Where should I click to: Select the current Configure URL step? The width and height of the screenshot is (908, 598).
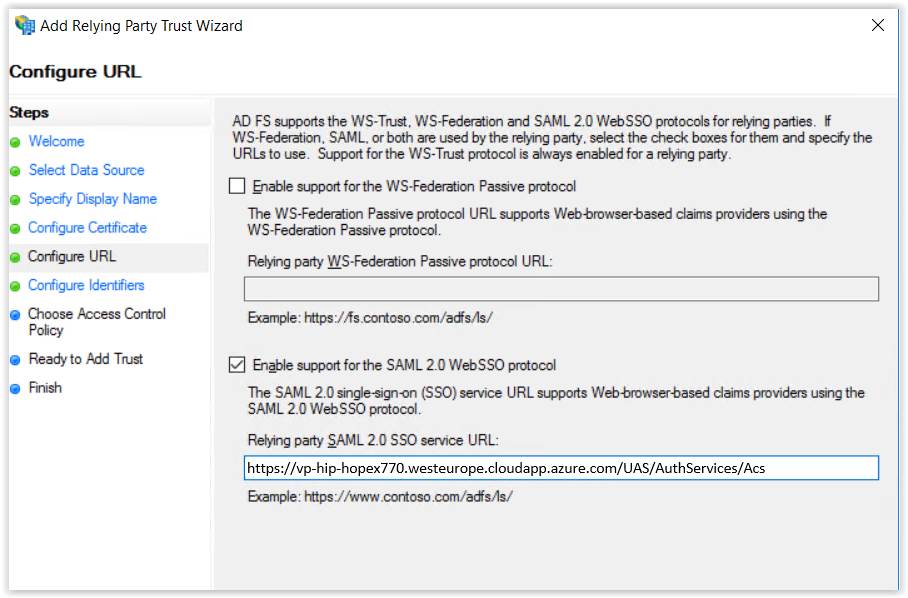[72, 257]
